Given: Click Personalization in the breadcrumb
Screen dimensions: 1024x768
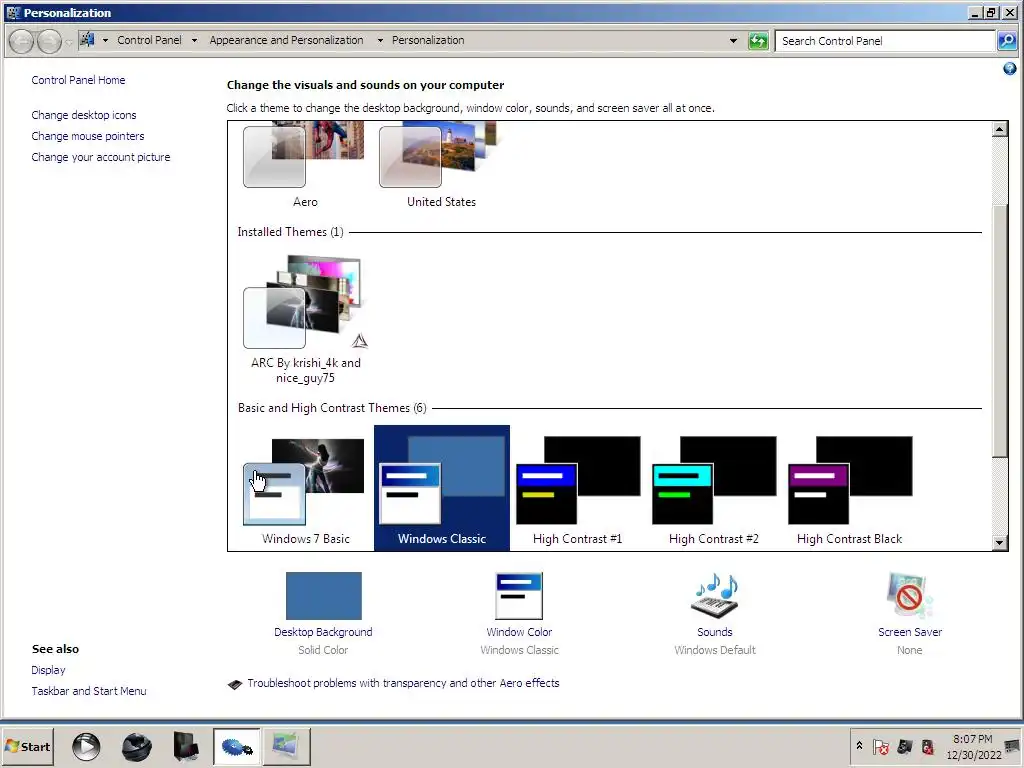Looking at the screenshot, I should pos(428,40).
